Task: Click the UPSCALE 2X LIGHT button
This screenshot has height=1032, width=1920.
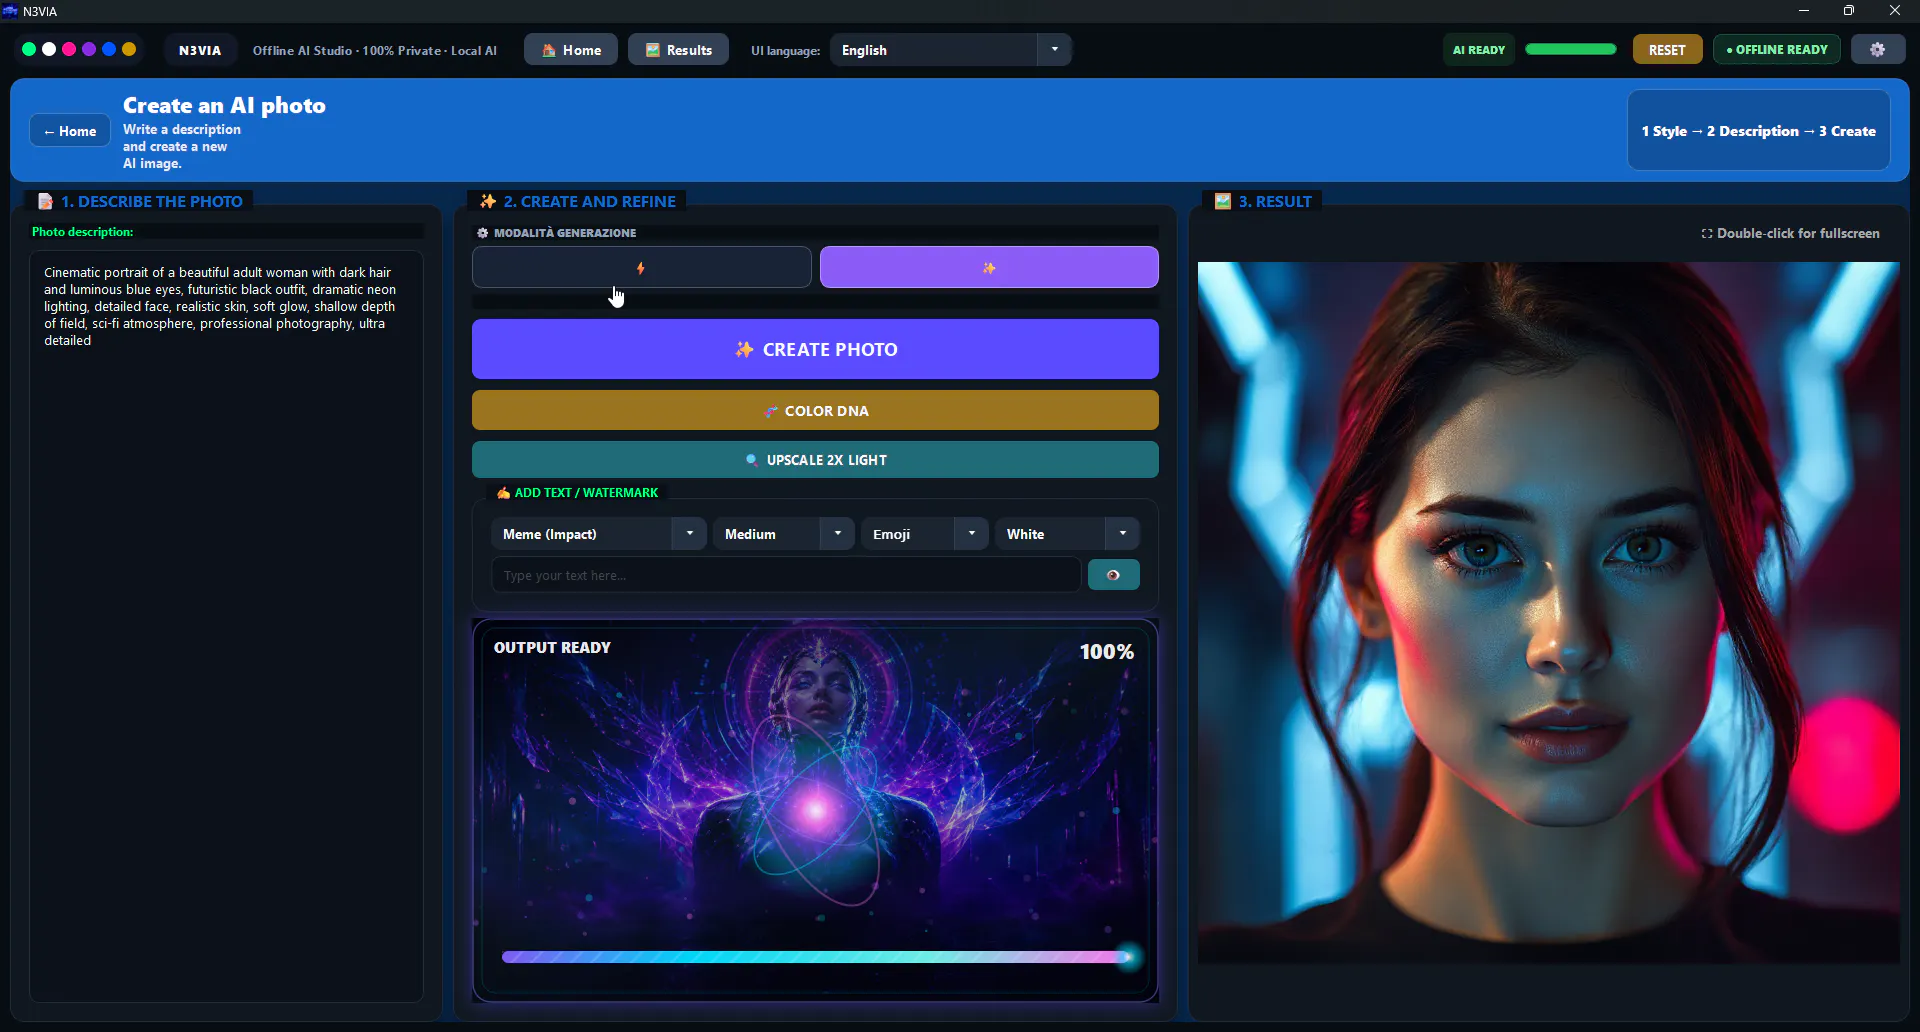Action: (x=815, y=460)
